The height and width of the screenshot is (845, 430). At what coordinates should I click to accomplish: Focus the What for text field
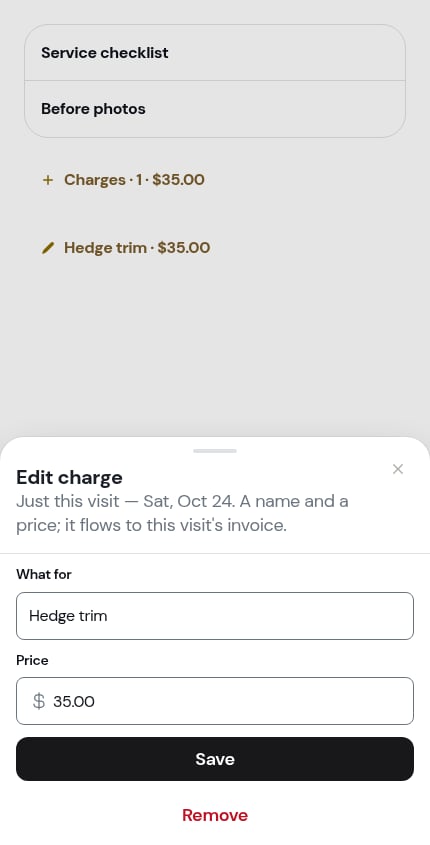[x=215, y=616]
